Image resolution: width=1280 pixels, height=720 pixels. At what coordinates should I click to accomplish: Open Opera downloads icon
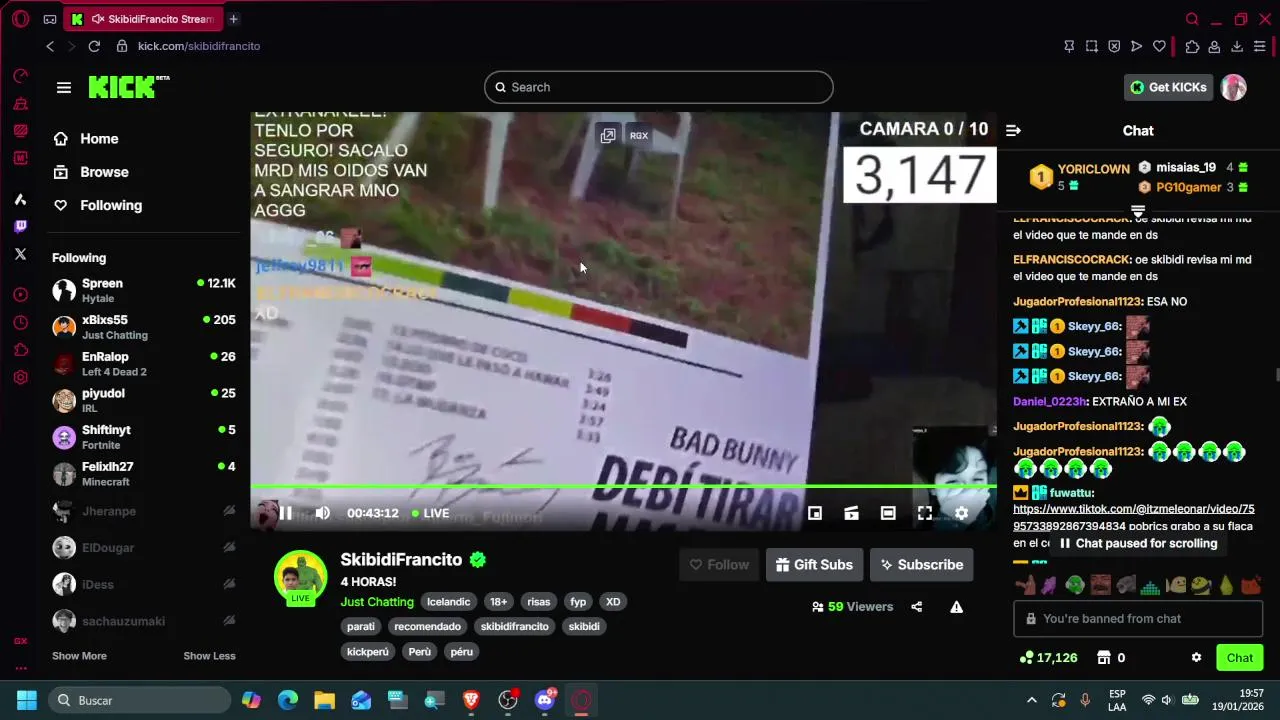pyautogui.click(x=1237, y=46)
